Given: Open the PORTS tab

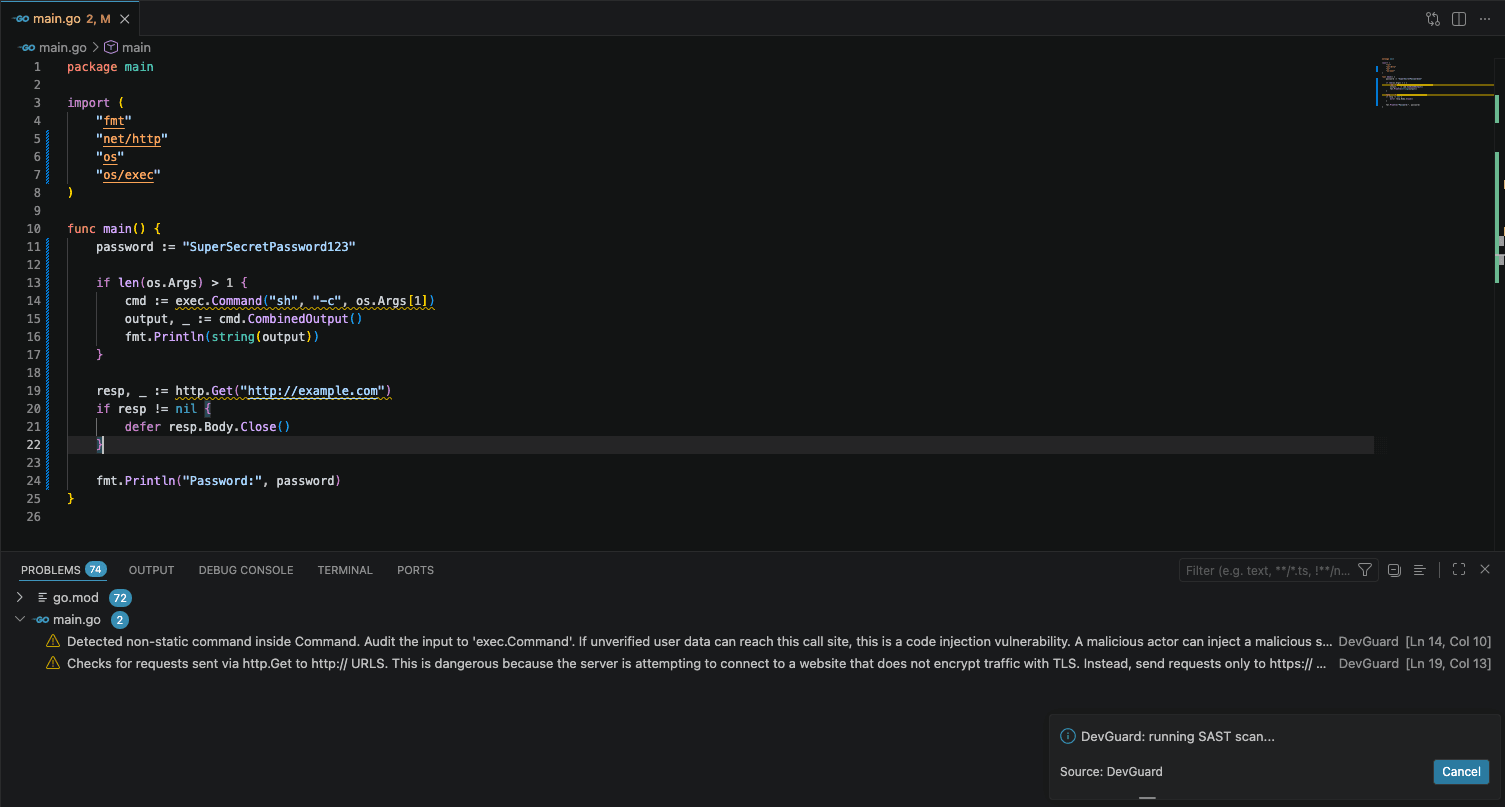Looking at the screenshot, I should point(415,570).
